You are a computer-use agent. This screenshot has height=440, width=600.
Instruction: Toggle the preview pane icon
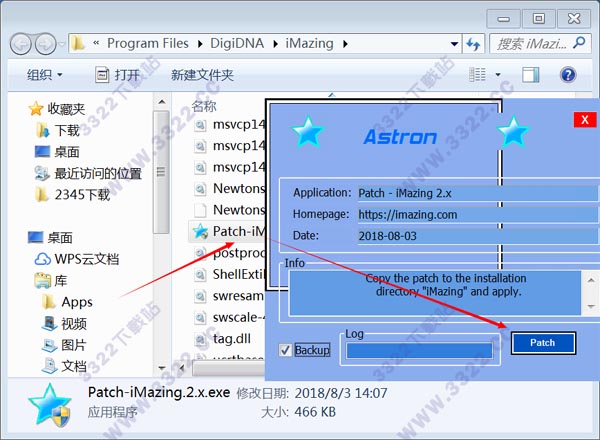pos(531,75)
